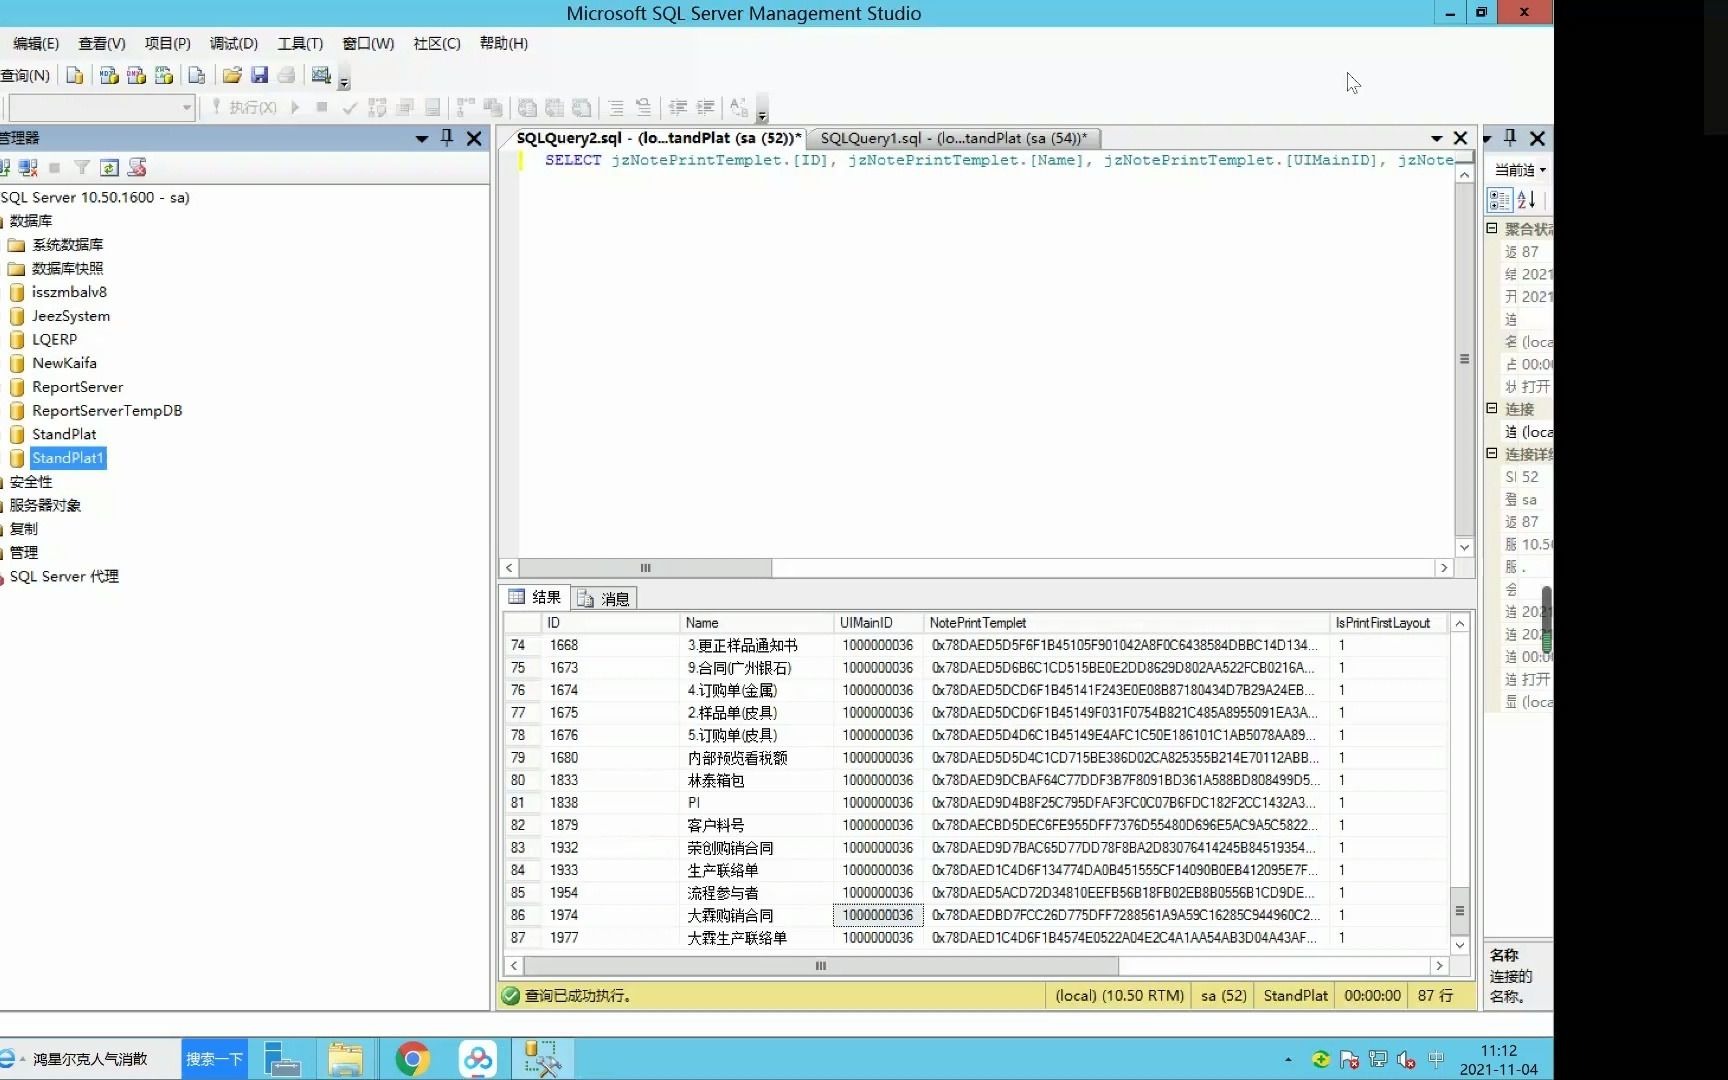Click the DMX query toolbar icon
The width and height of the screenshot is (1728, 1080).
(x=136, y=75)
